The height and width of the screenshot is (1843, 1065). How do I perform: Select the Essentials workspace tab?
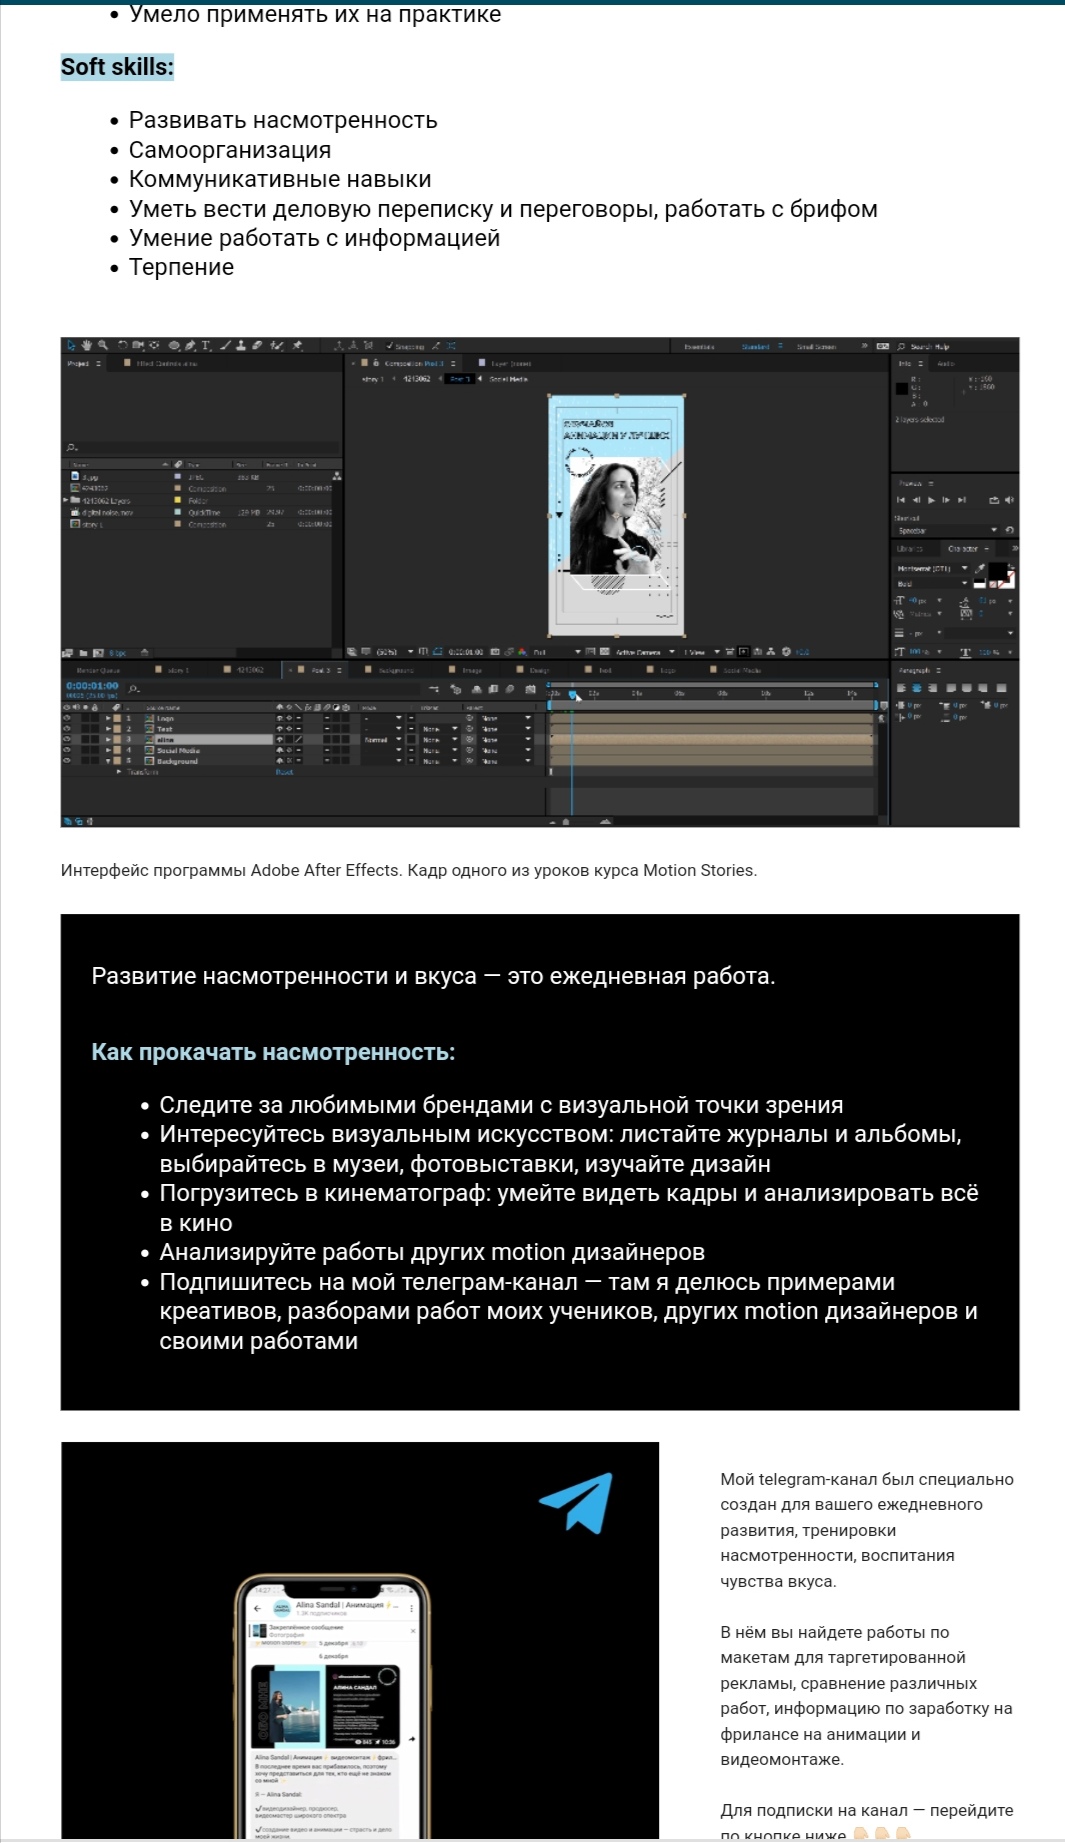pyautogui.click(x=699, y=346)
